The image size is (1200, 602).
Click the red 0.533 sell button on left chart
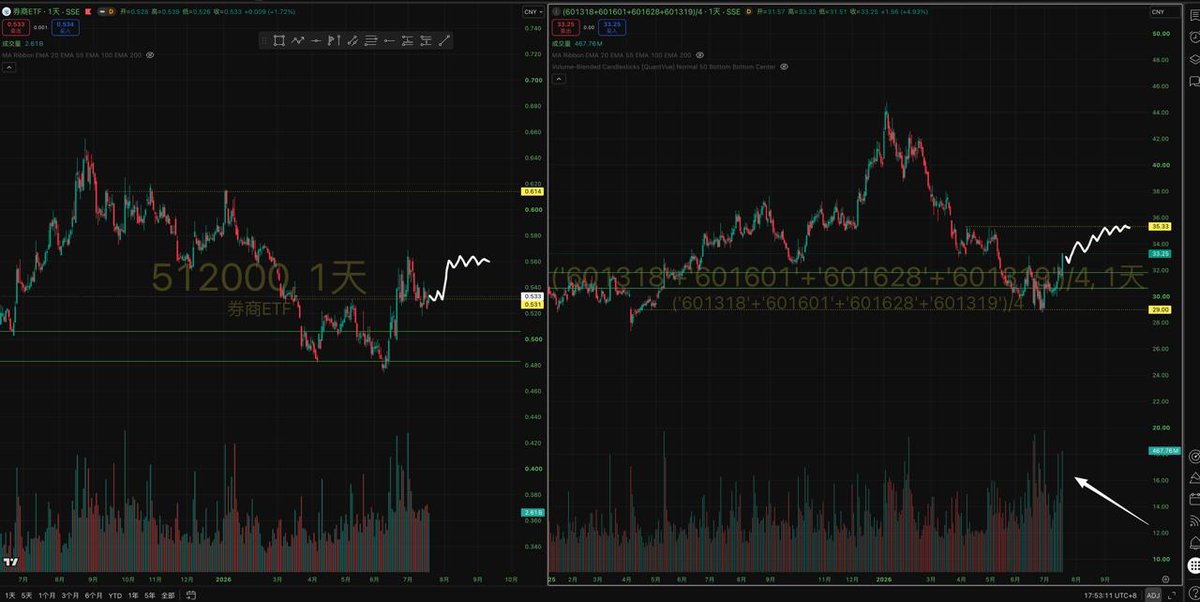click(16, 27)
